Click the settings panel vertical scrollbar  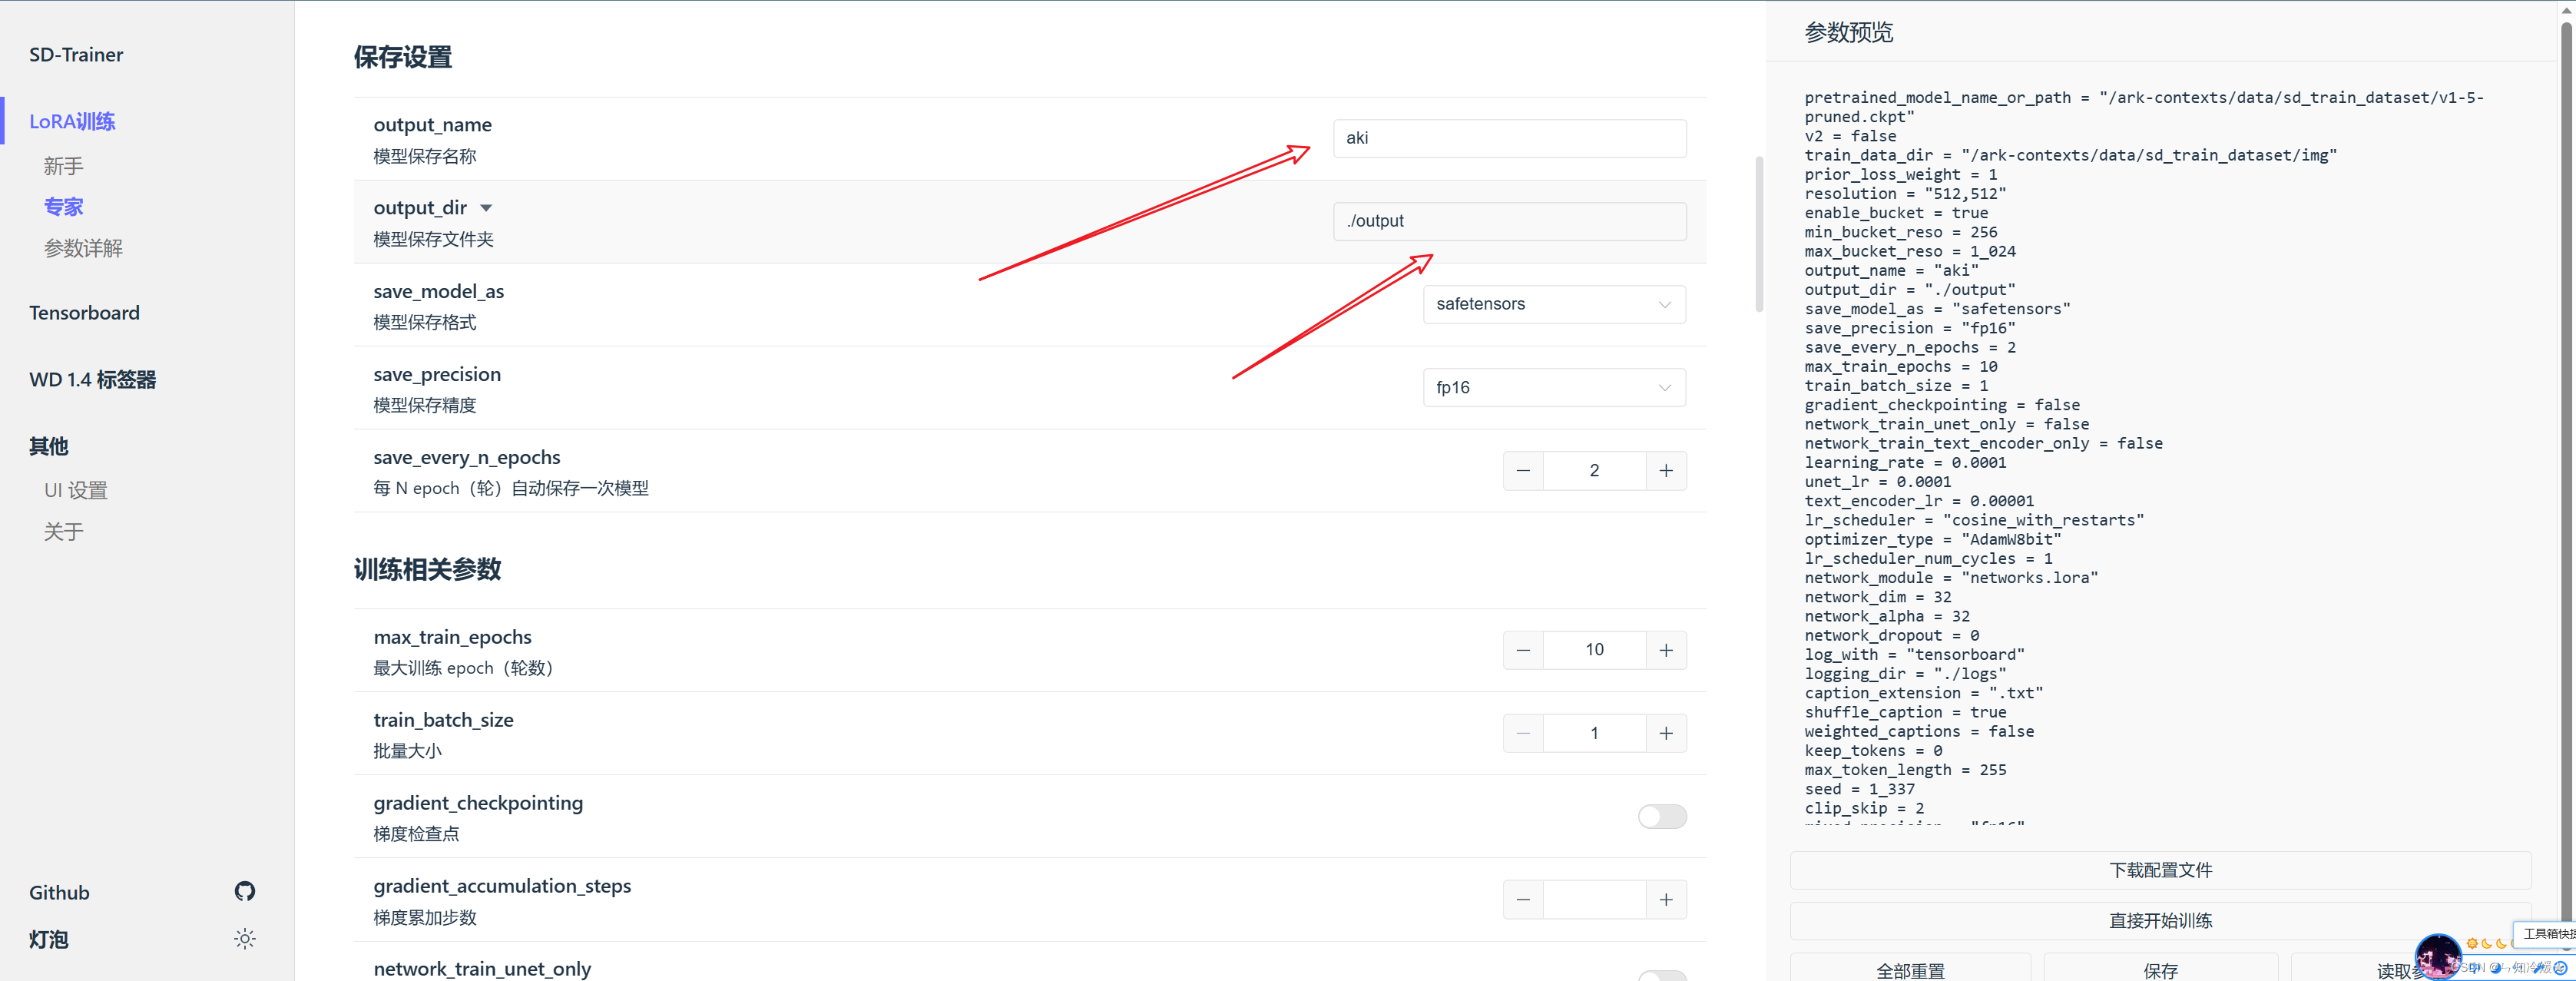[1759, 235]
